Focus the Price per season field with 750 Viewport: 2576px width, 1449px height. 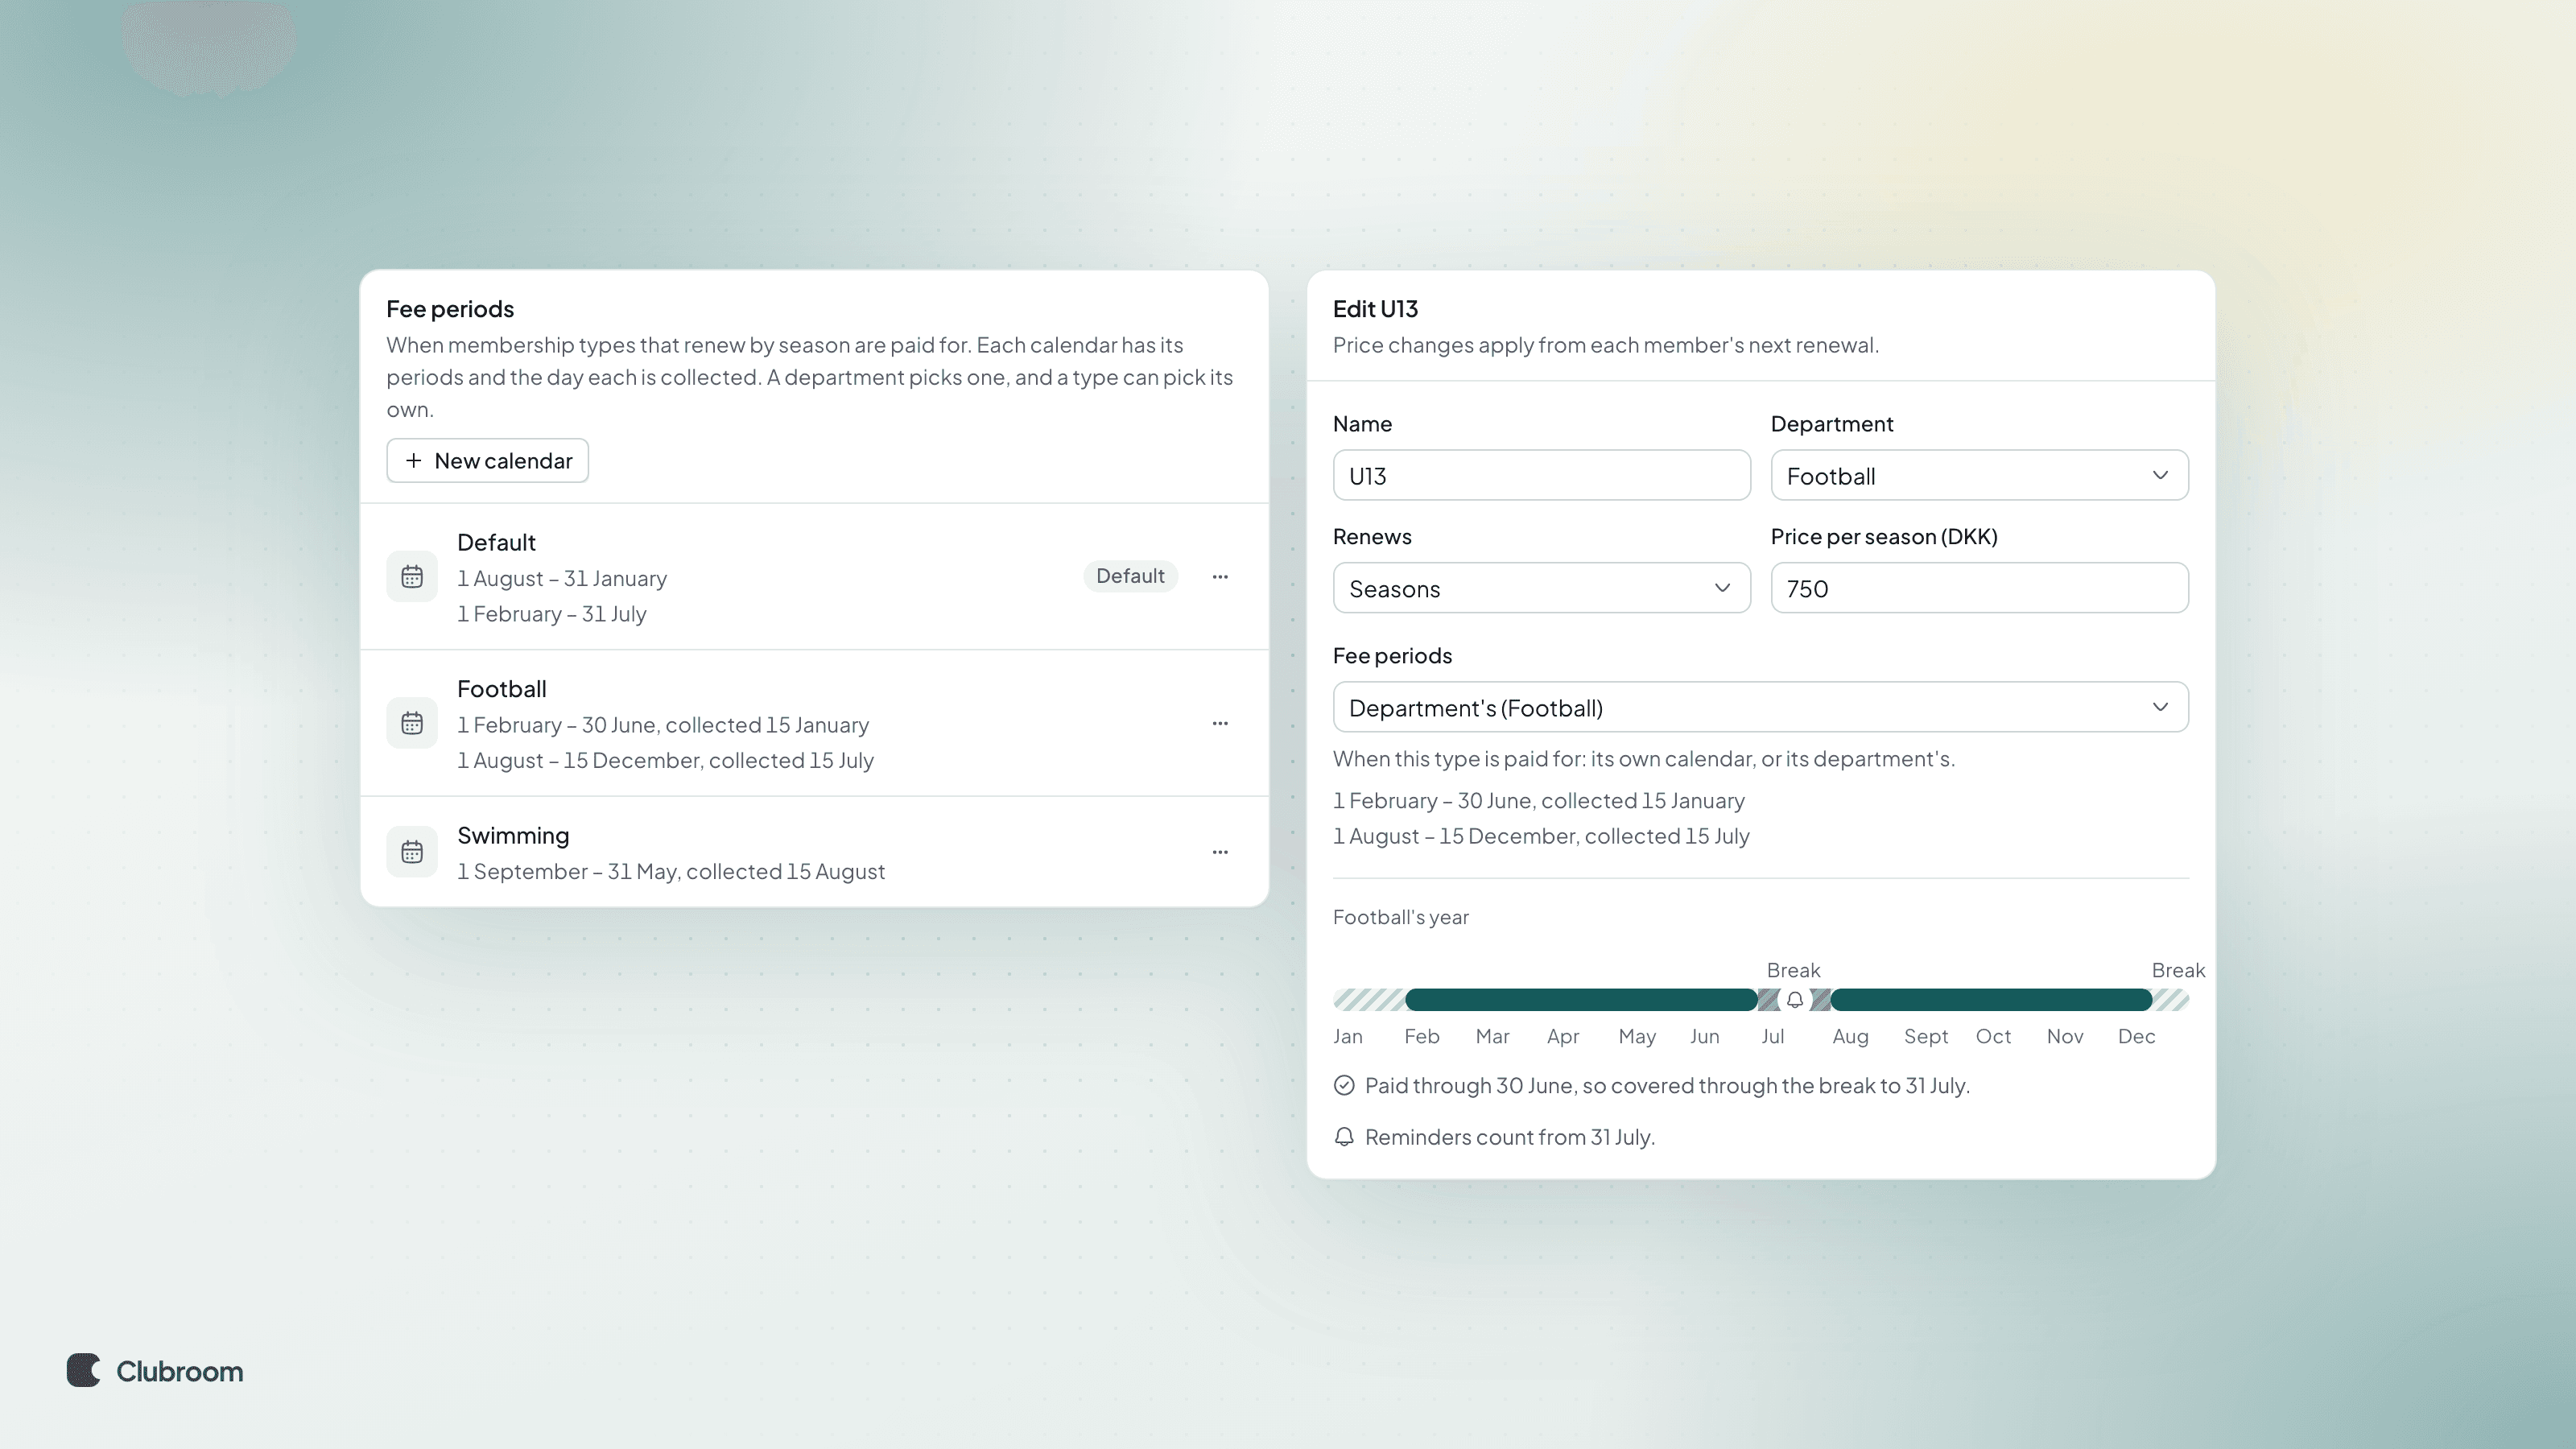[x=1979, y=588]
